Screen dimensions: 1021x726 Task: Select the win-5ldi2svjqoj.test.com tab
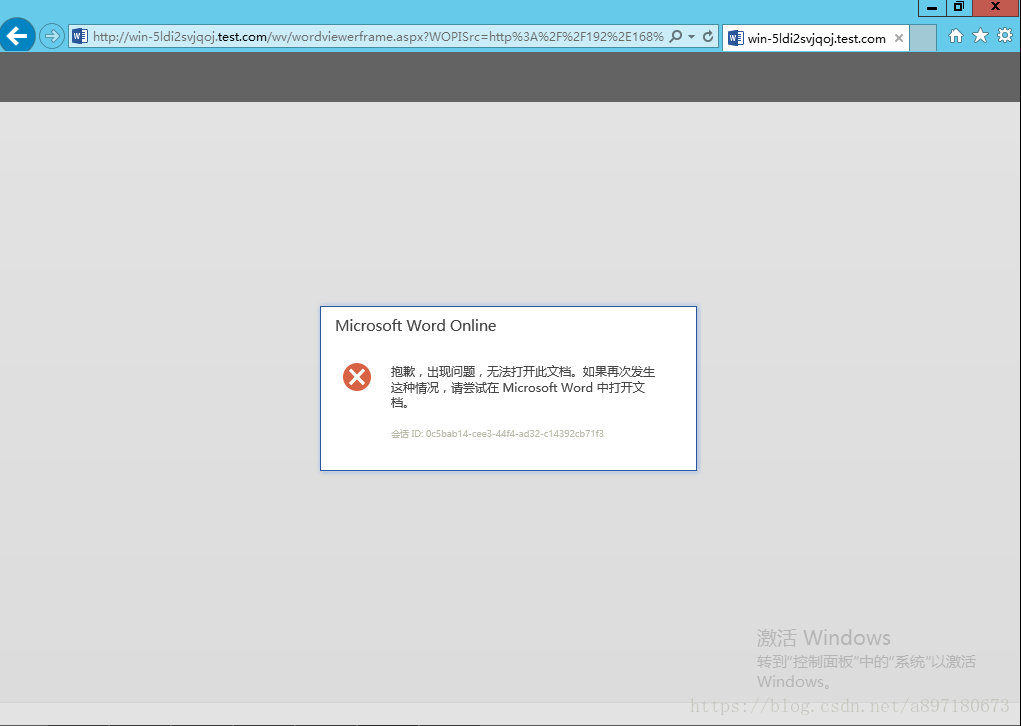point(816,38)
